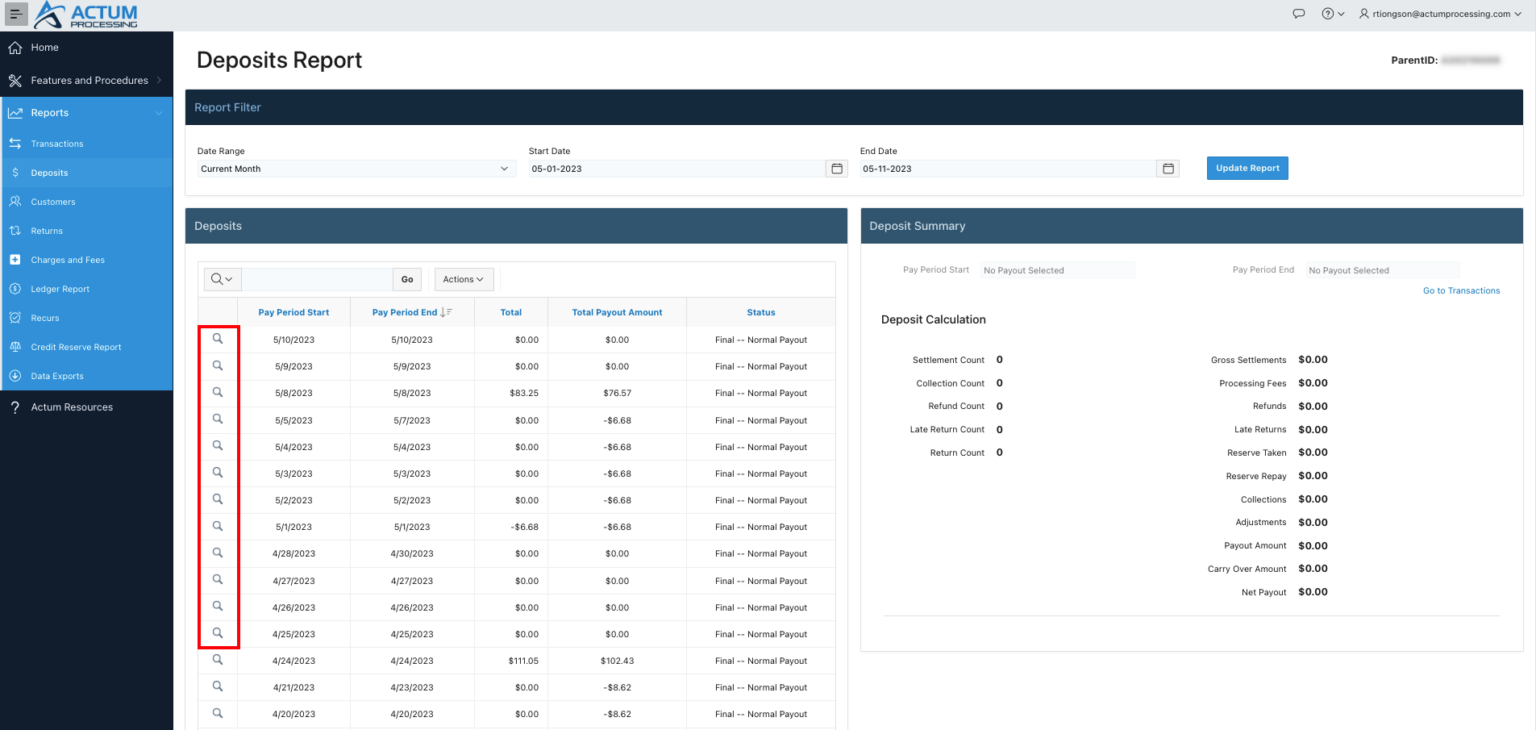Viewport: 1536px width, 730px height.
Task: Open the account dropdown for rtiongson@actumprocessing.com
Action: [x=1439, y=13]
